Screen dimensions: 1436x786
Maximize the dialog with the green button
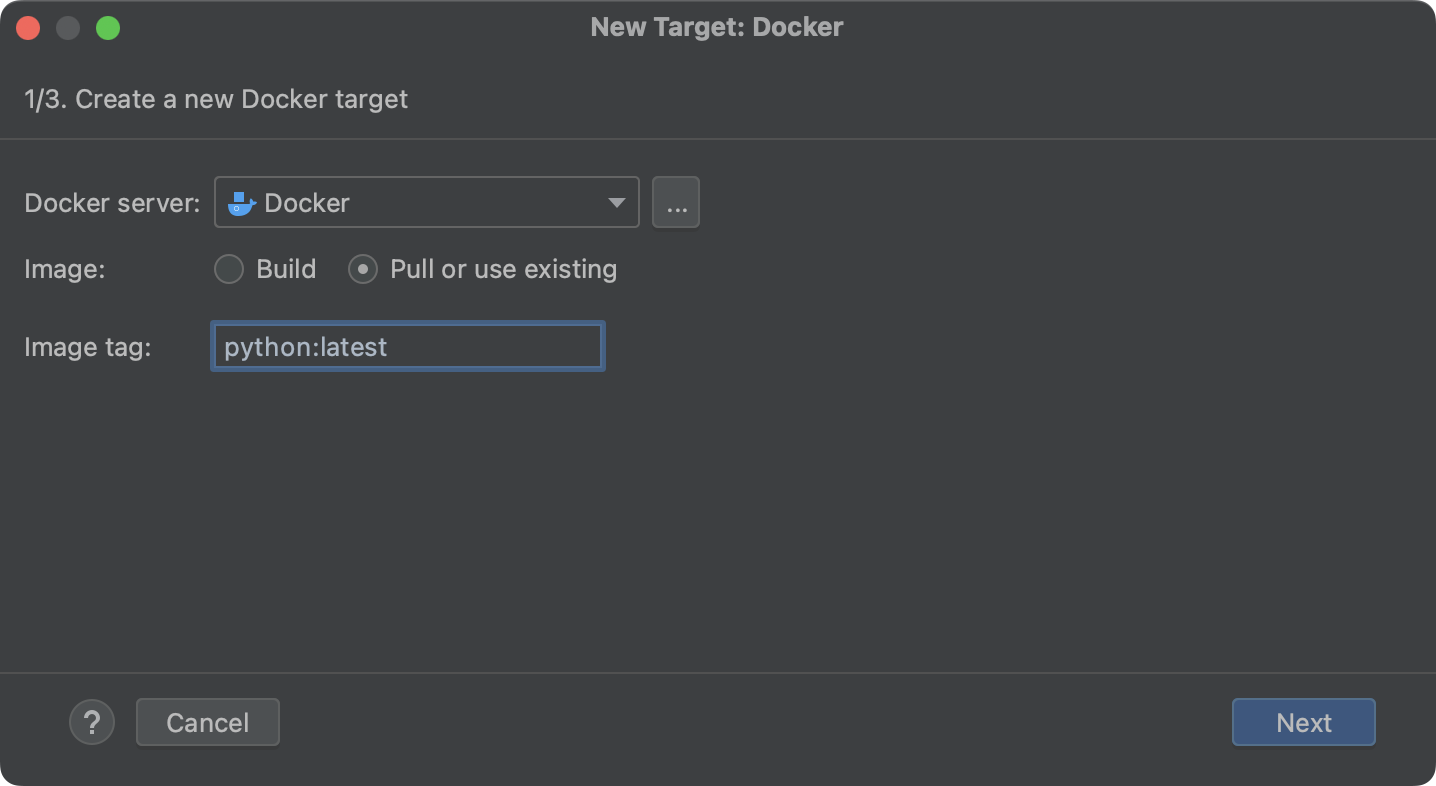coord(108,28)
